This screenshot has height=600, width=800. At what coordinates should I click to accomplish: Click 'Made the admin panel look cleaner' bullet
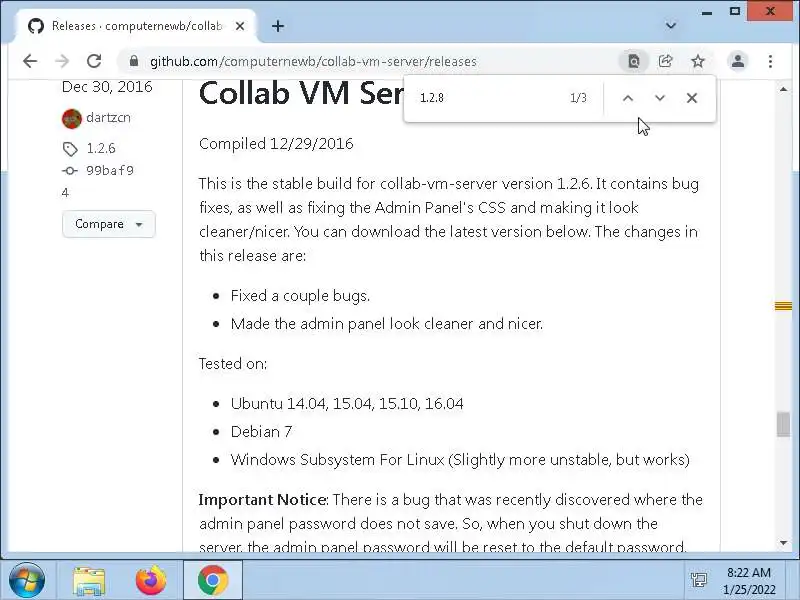tap(387, 324)
